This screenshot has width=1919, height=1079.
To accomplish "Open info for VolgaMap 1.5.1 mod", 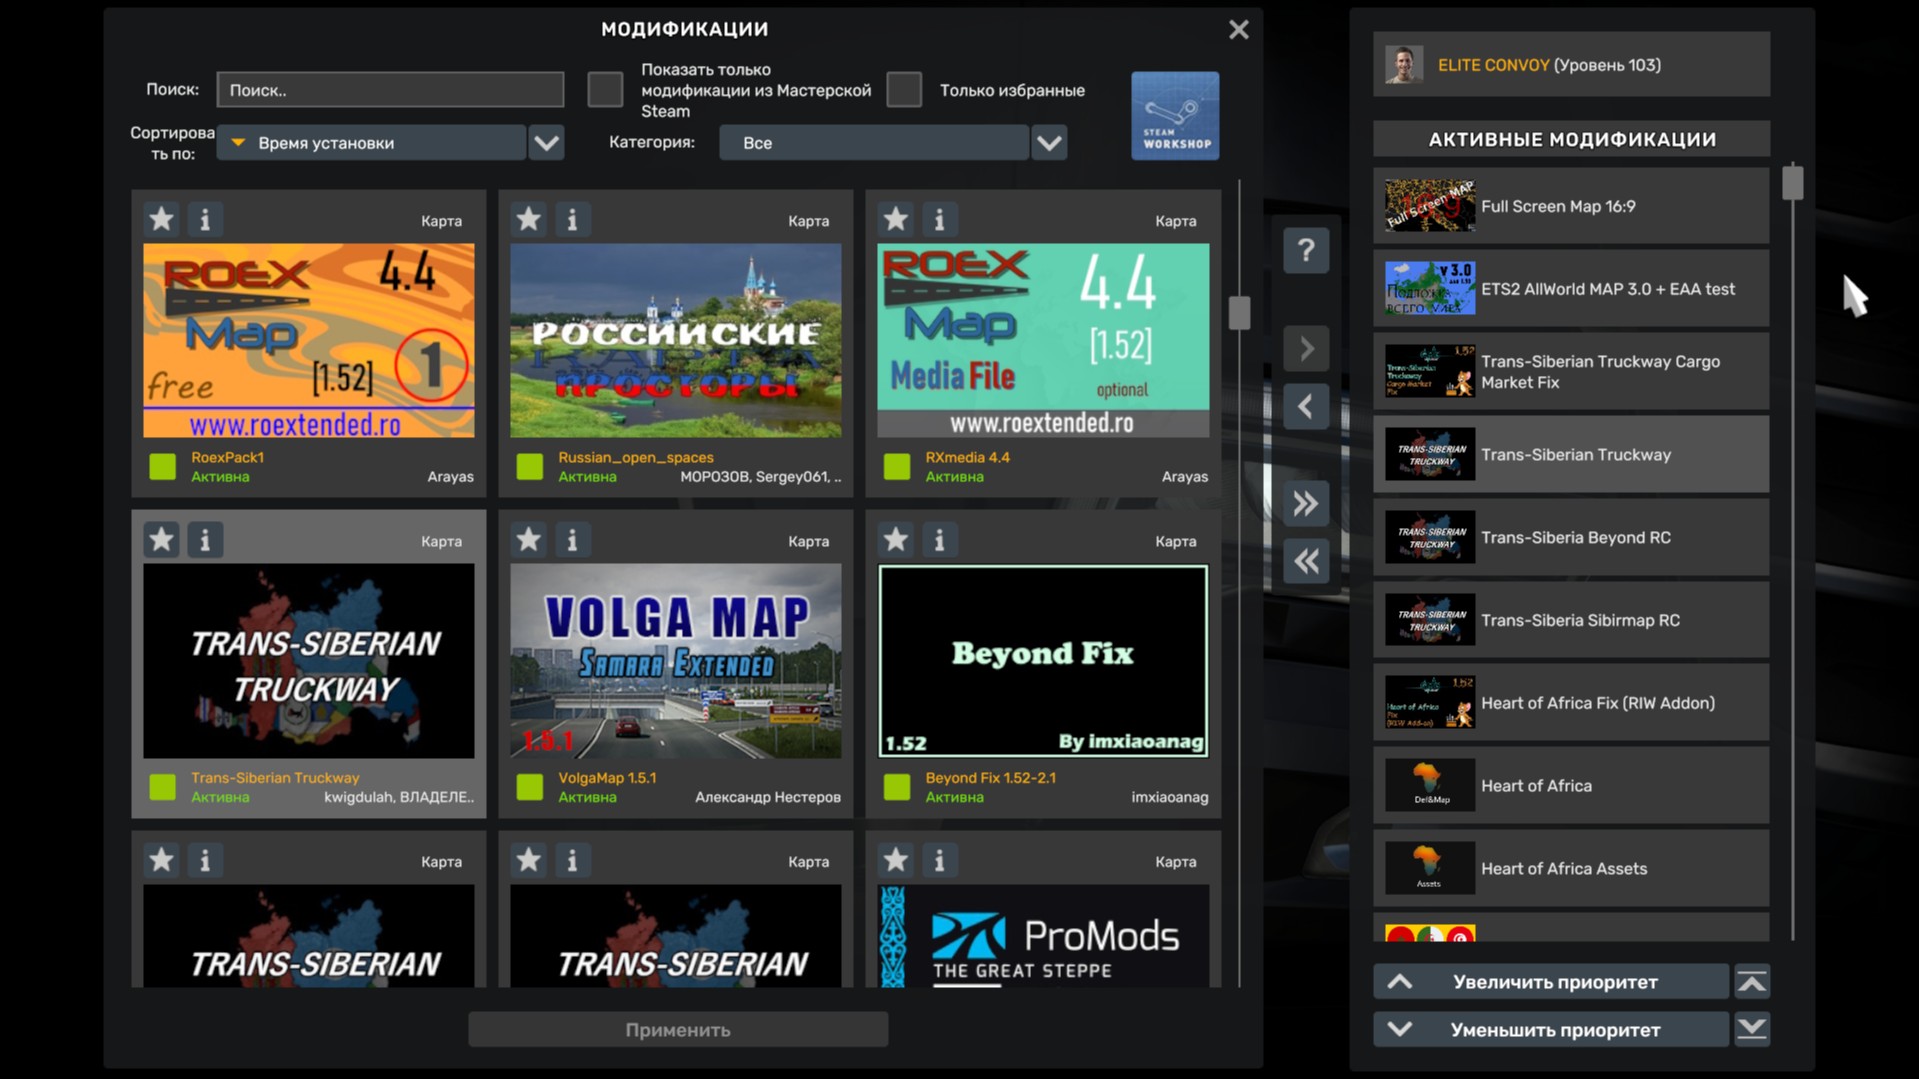I will pyautogui.click(x=572, y=540).
